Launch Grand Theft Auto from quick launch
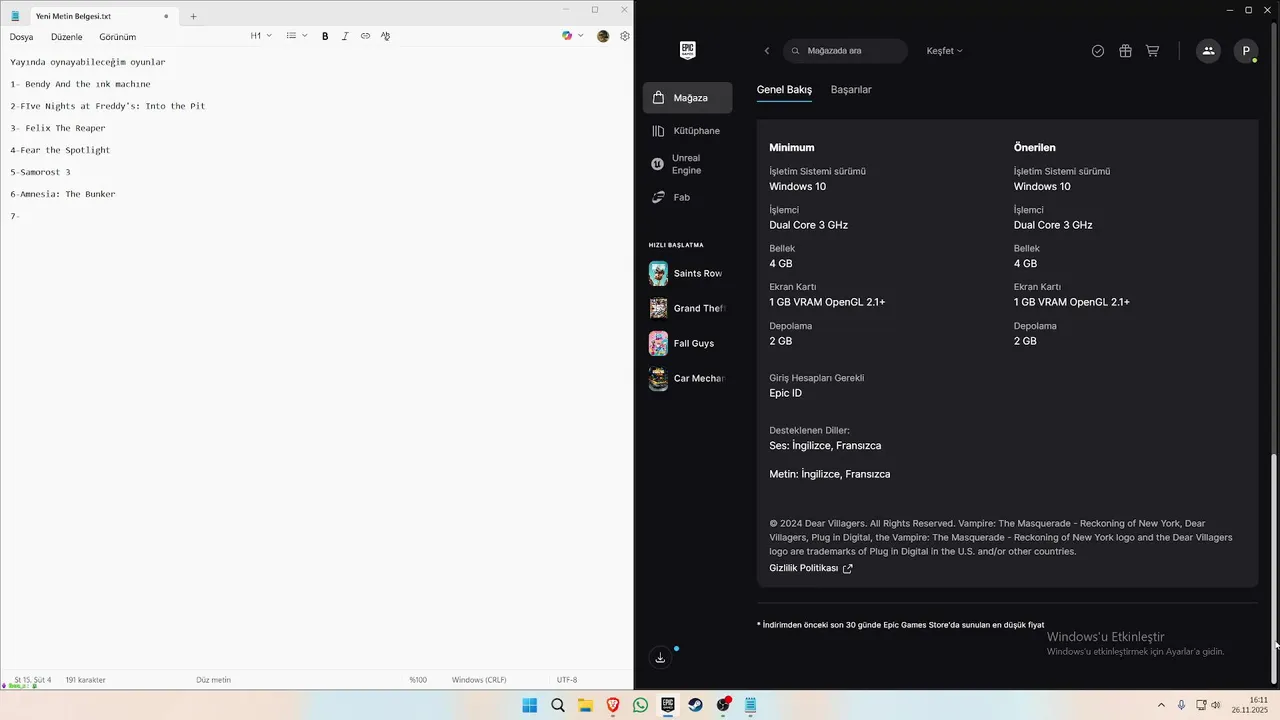Screen dimensions: 1280x720 [686, 308]
